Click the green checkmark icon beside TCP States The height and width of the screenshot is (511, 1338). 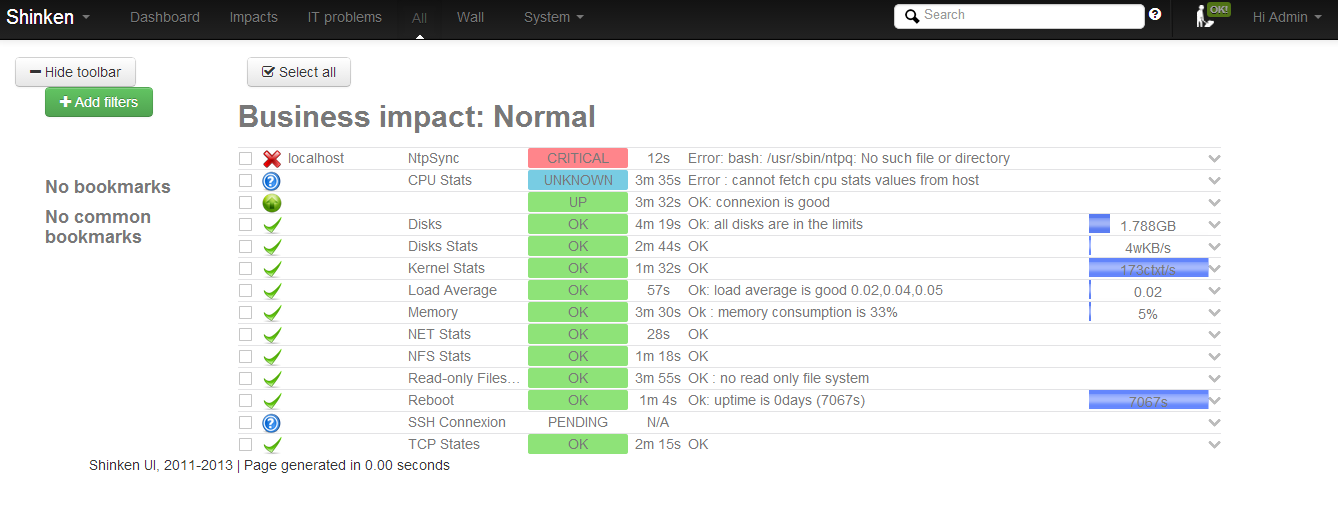272,445
